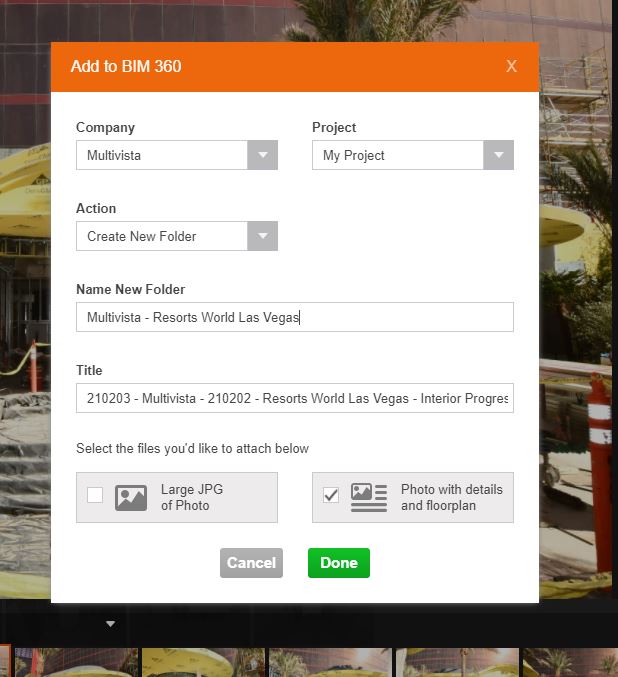This screenshot has height=677, width=618.
Task: Expand the Action dropdown set to Create New Folder
Action: click(x=177, y=236)
